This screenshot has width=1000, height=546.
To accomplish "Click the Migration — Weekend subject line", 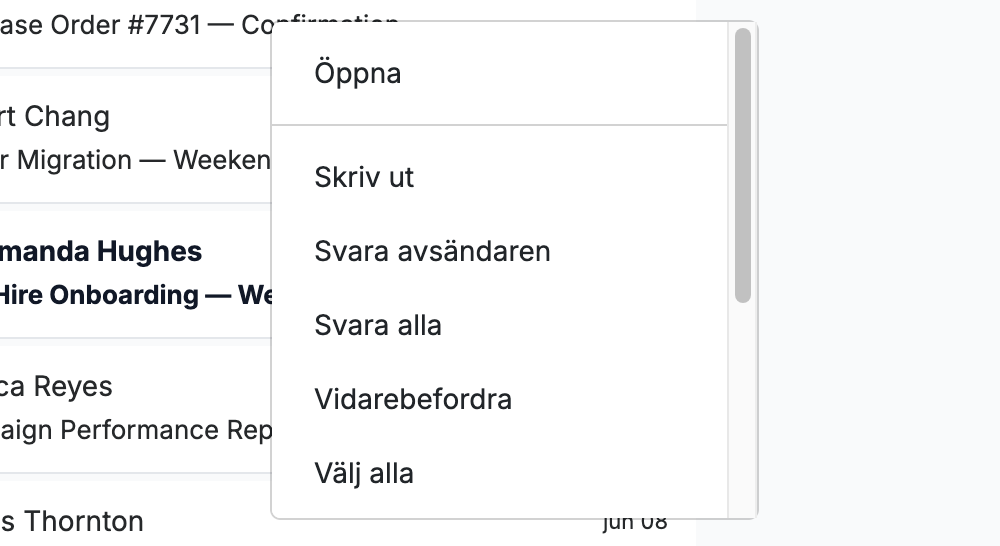I will (135, 160).
